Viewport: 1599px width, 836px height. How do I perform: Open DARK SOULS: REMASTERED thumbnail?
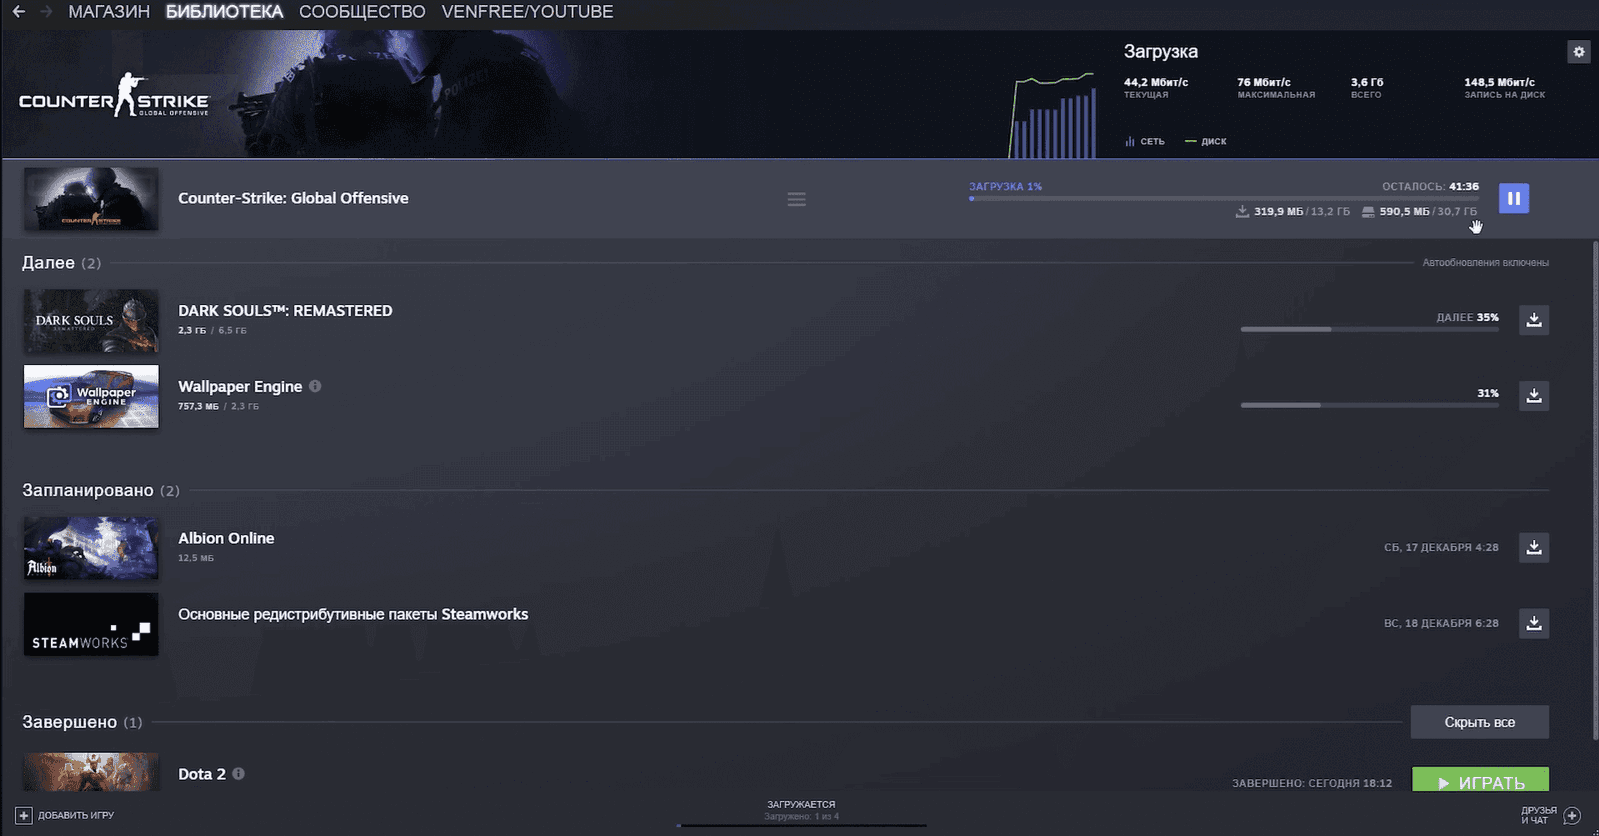coord(91,321)
